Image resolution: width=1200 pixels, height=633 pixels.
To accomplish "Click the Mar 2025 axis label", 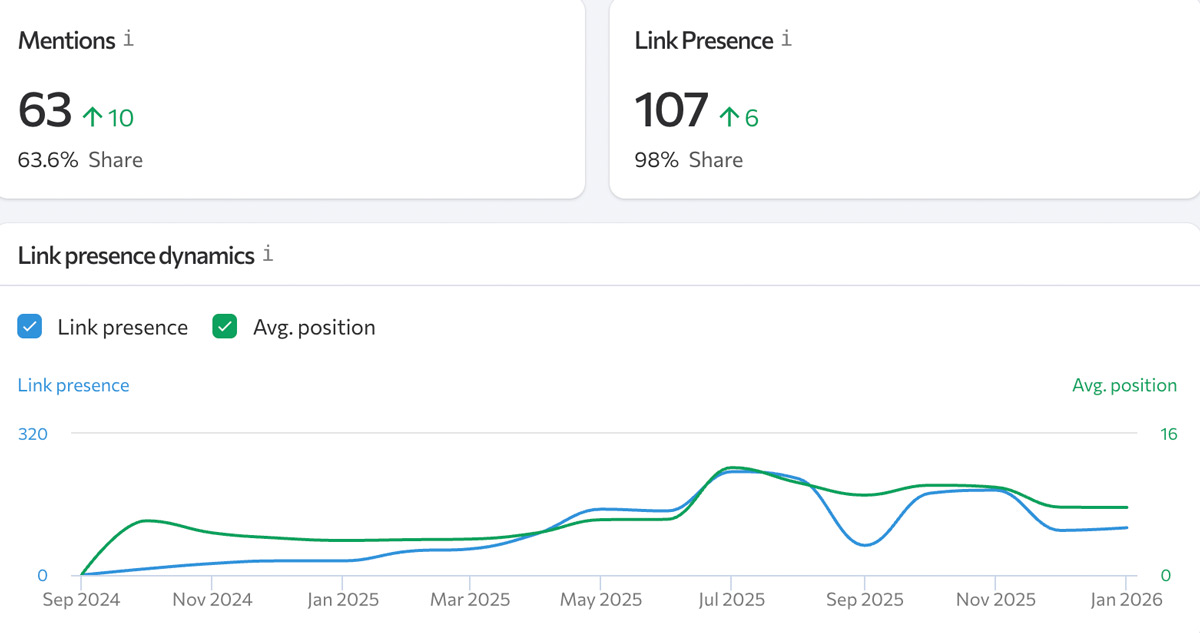I will [470, 600].
